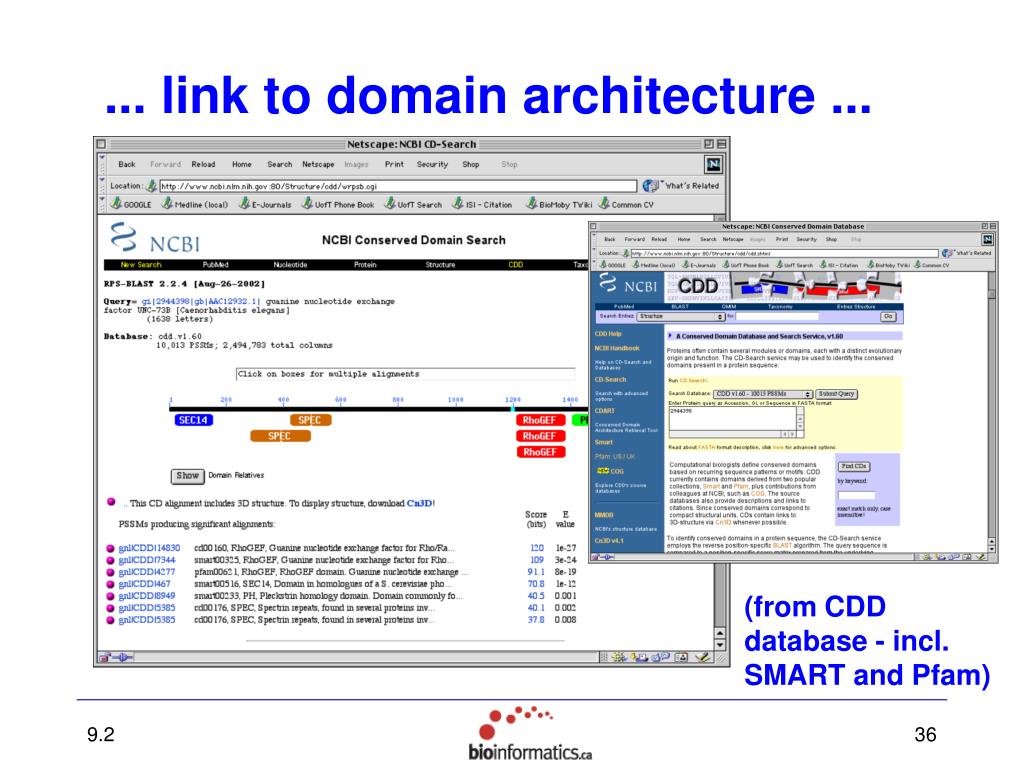Click Submit Query button in CDD window

[837, 394]
